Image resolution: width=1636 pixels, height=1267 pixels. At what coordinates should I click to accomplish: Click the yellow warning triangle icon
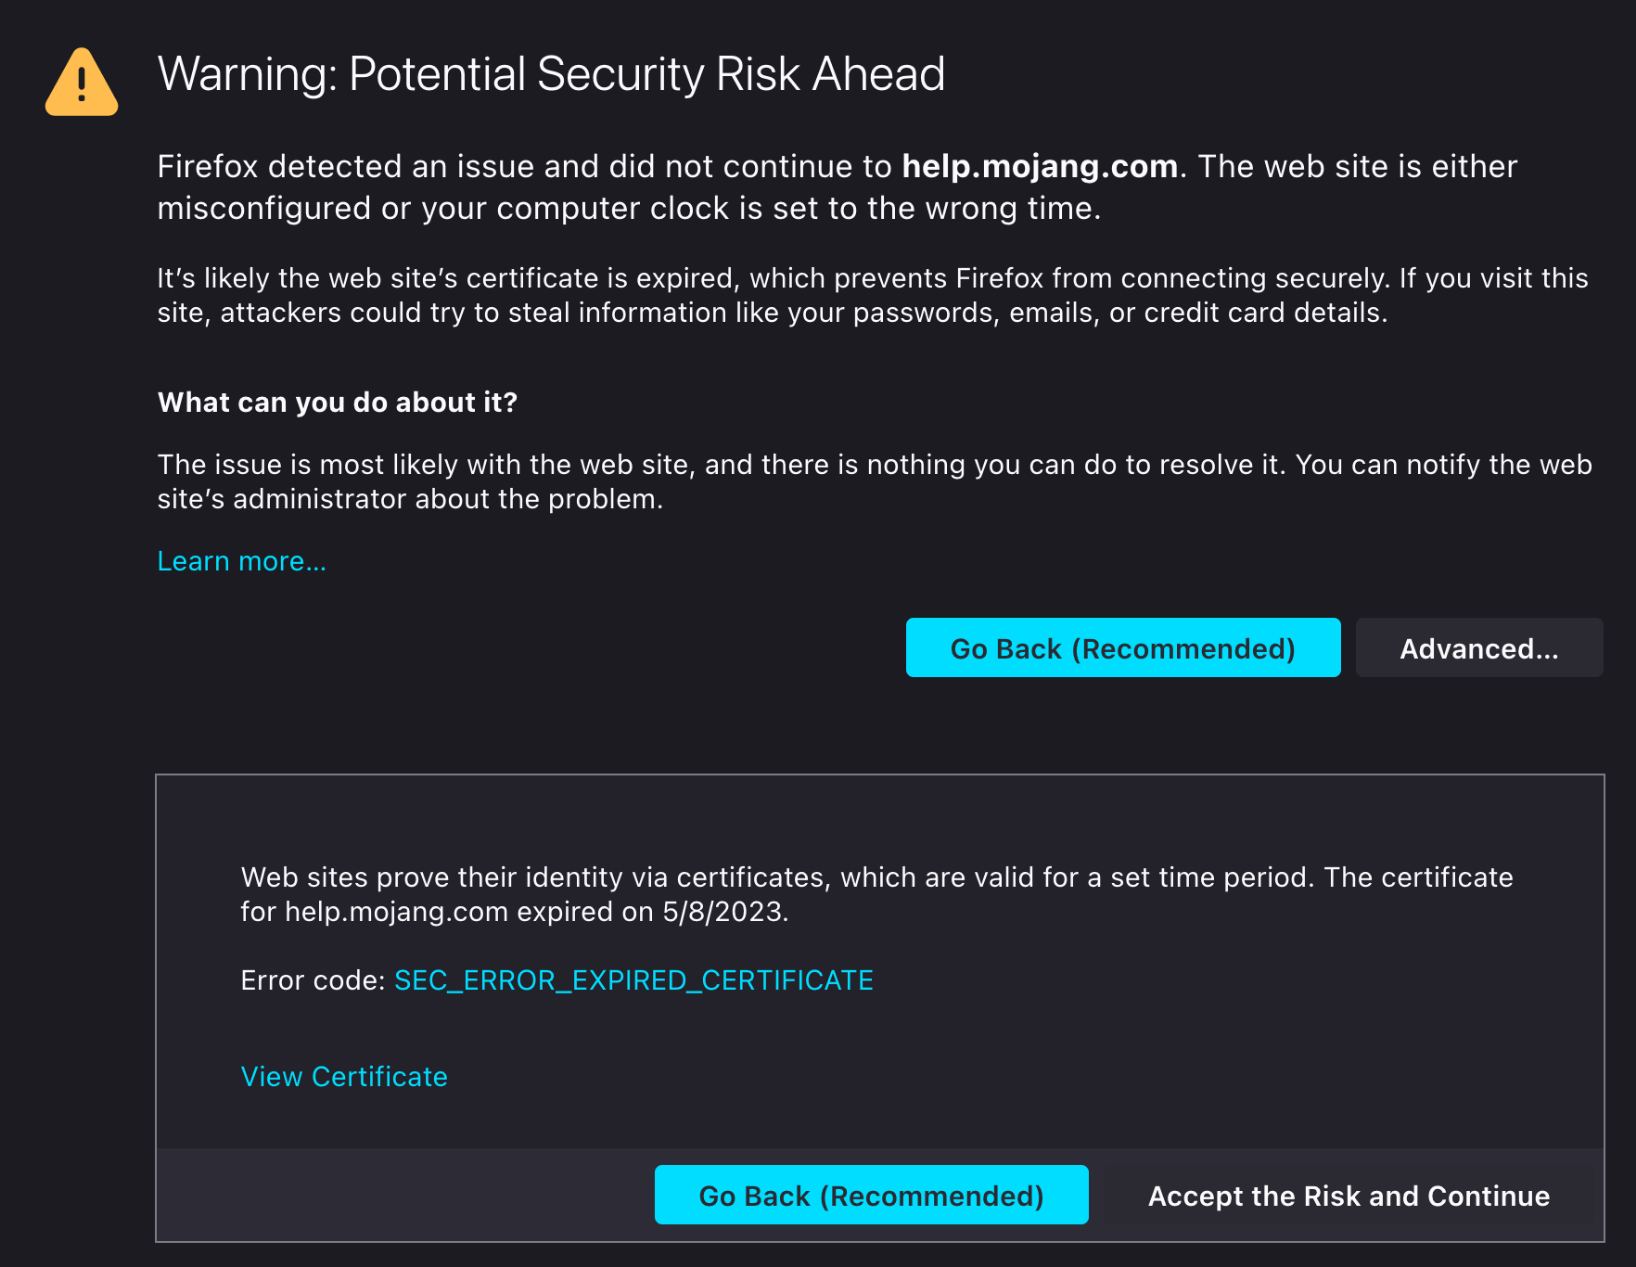click(82, 83)
